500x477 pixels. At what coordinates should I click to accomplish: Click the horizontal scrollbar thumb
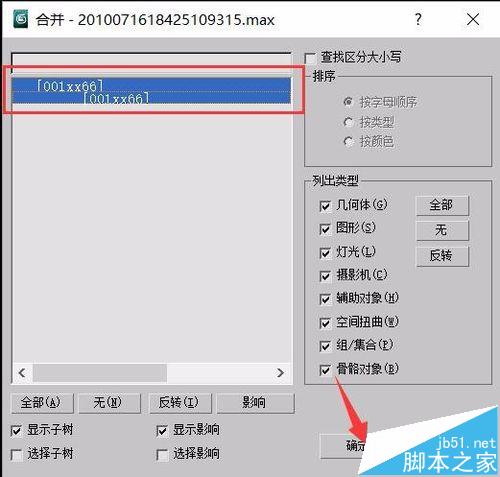click(99, 373)
